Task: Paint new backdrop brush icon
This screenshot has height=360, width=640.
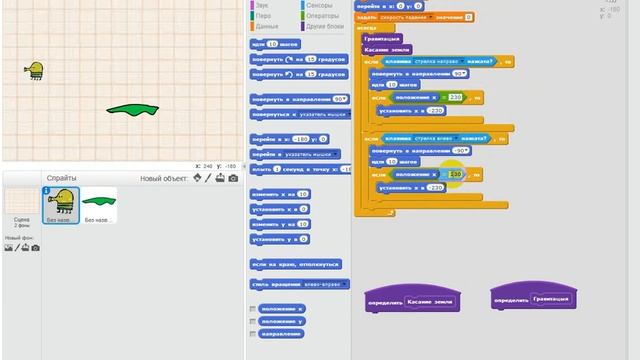Action: 17,248
